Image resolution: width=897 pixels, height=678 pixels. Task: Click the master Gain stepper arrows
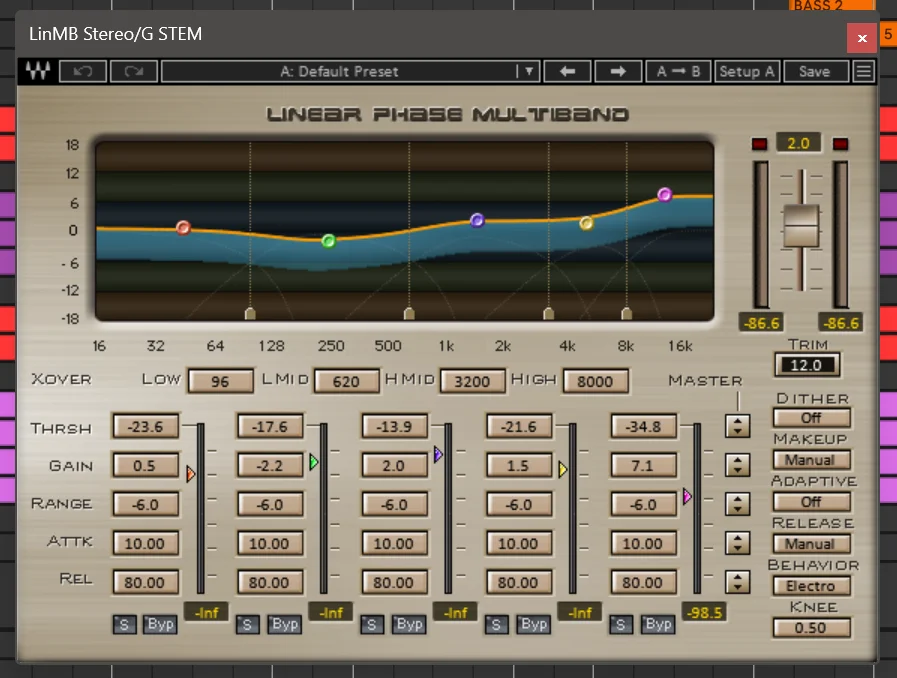pos(738,465)
